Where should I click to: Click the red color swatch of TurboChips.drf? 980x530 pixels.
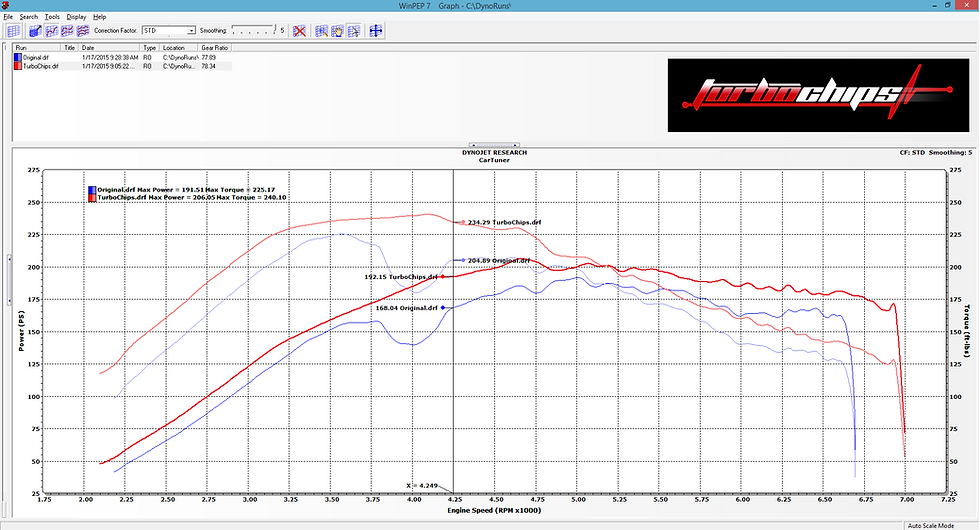click(18, 66)
